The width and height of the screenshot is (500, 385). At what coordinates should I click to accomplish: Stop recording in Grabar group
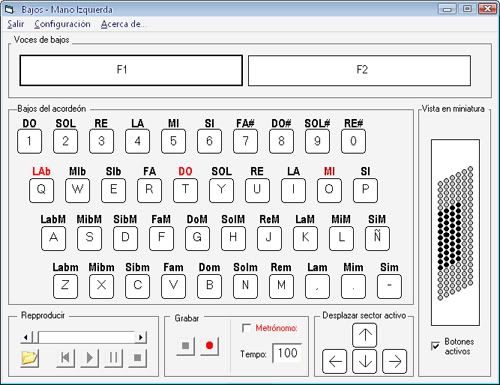coord(186,346)
